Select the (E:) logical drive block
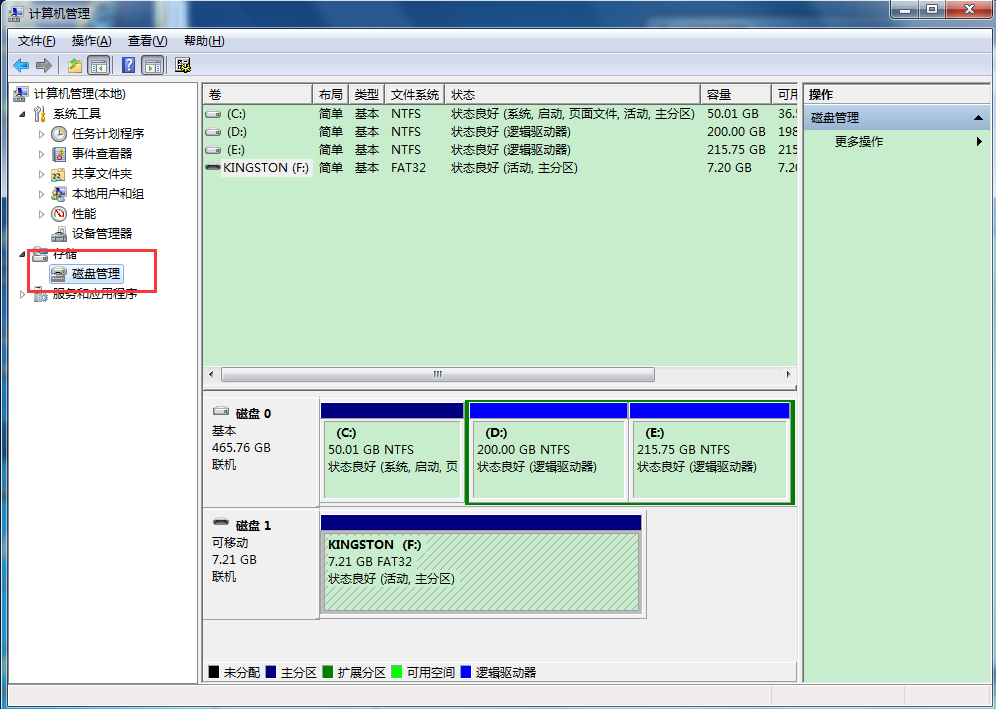This screenshot has height=709, width=996. pyautogui.click(x=710, y=452)
